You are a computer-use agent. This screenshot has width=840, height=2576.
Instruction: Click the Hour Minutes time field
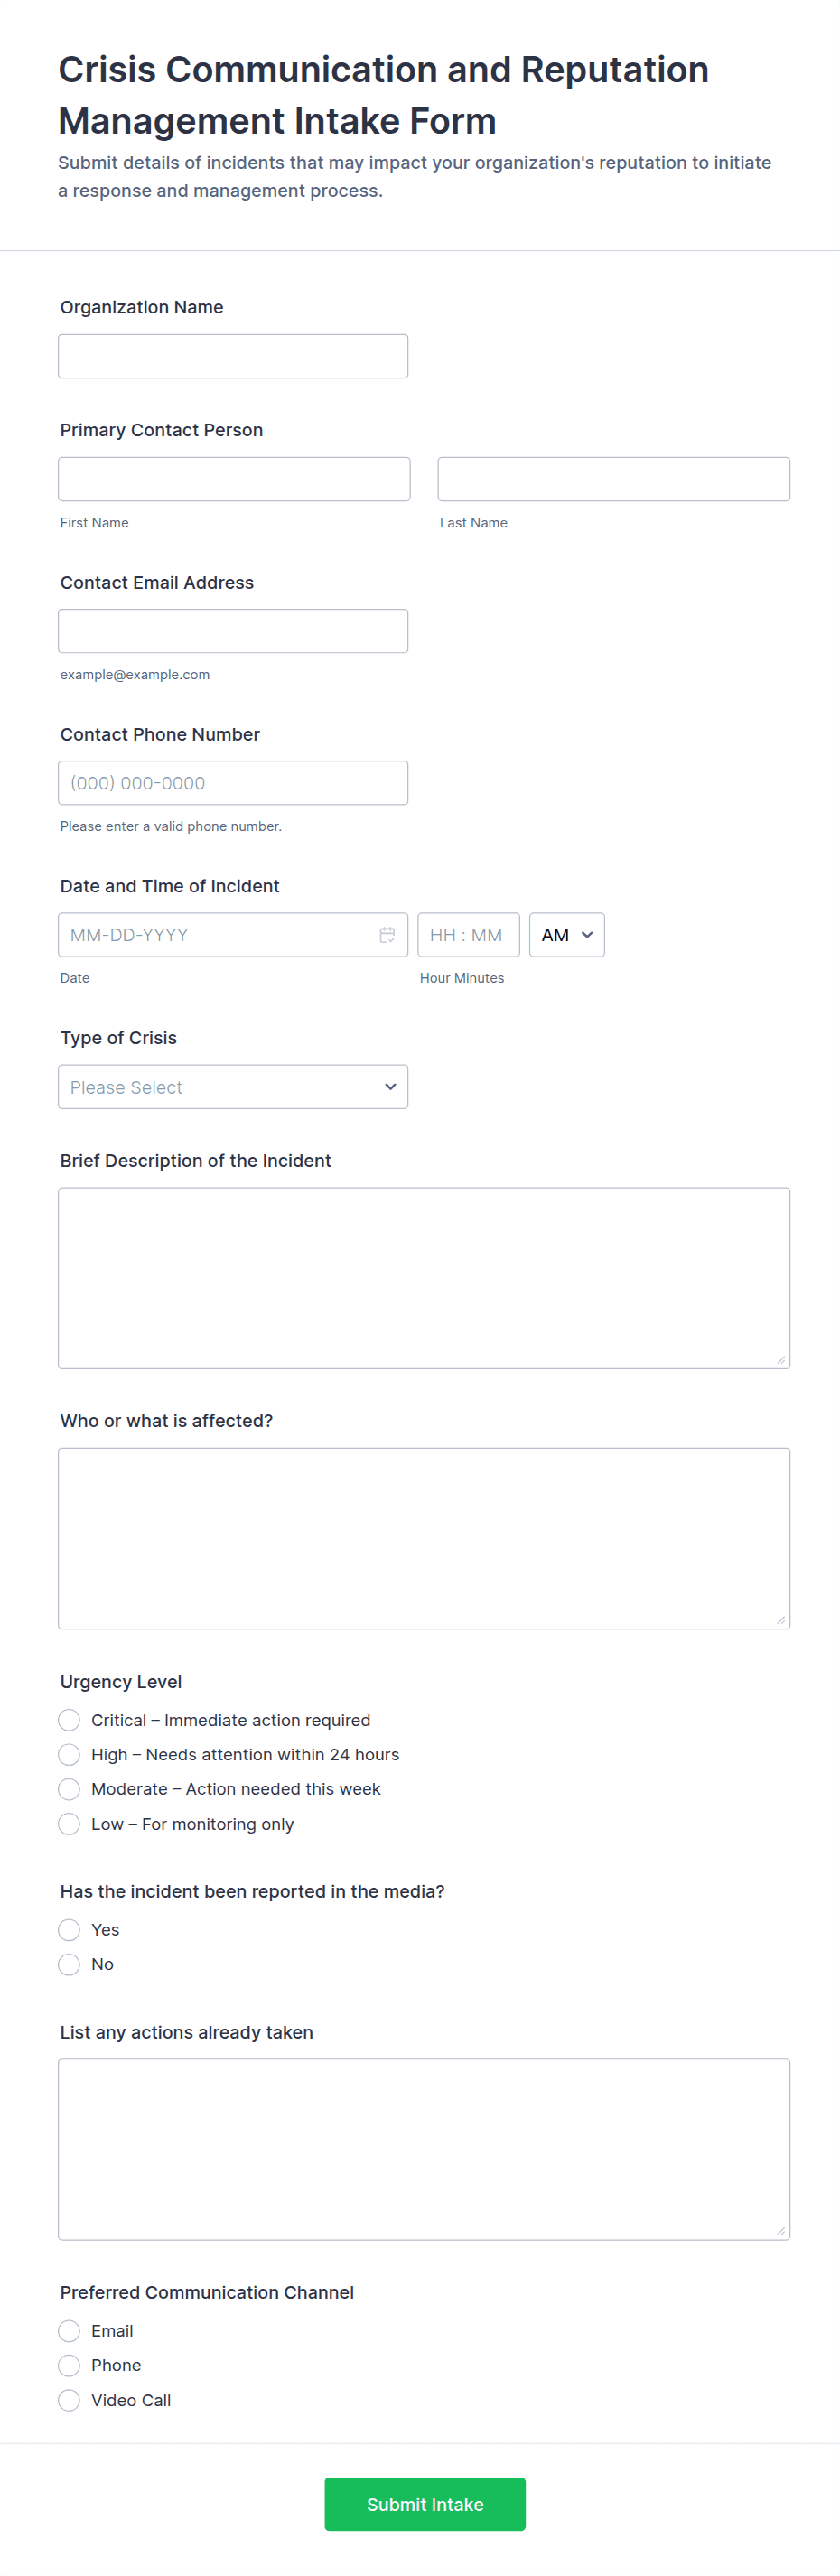pyautogui.click(x=468, y=935)
